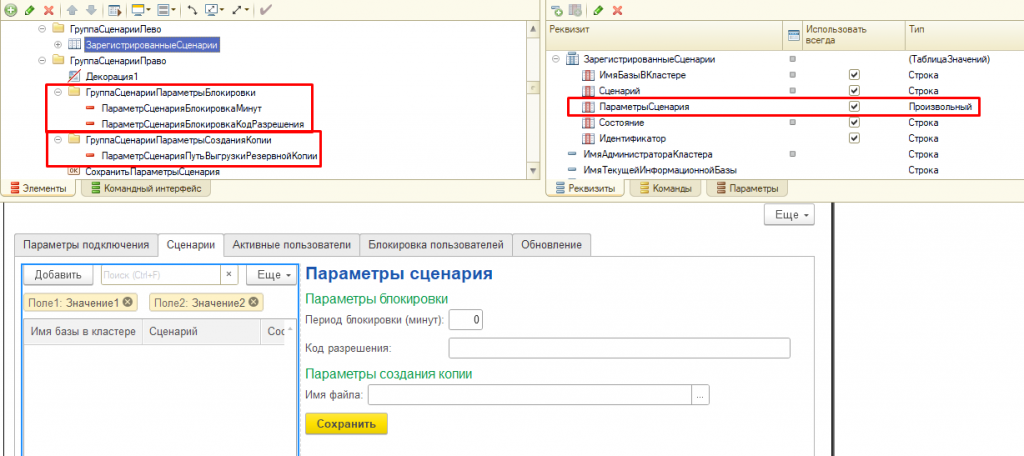Click the column icon beside Сценарий attribute
Viewport: 1024px width, 456px height.
[587, 91]
